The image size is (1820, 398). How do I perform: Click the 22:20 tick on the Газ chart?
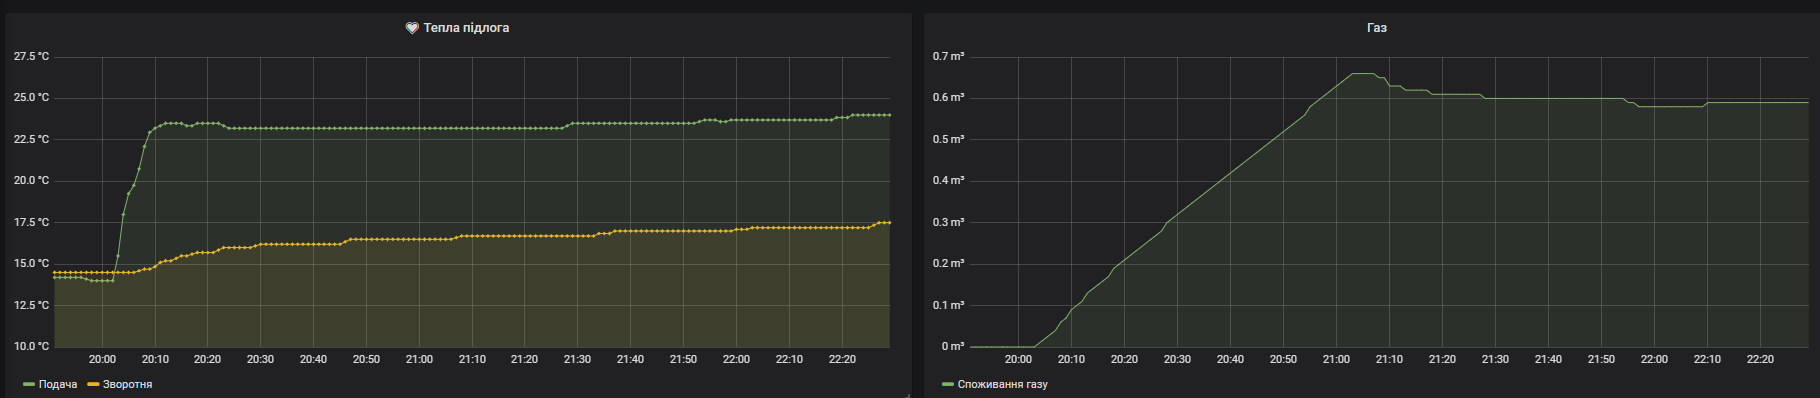1760,359
